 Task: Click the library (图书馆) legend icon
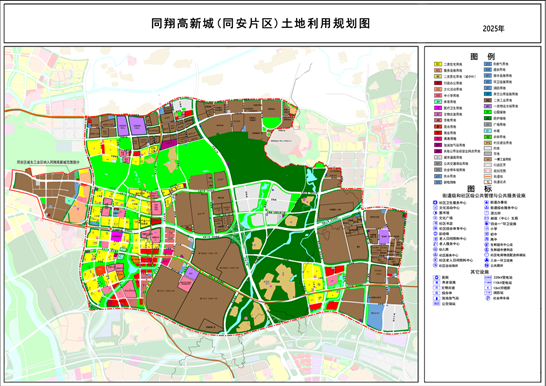pyautogui.click(x=435, y=213)
